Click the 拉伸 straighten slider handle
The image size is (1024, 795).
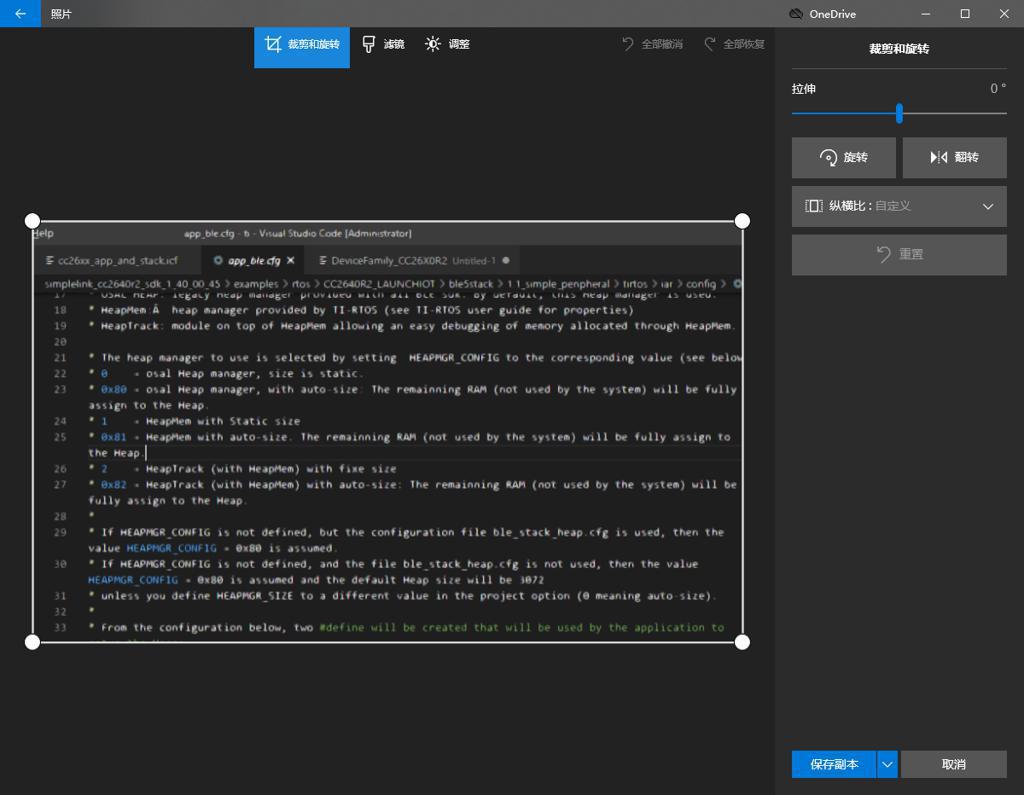(899, 113)
